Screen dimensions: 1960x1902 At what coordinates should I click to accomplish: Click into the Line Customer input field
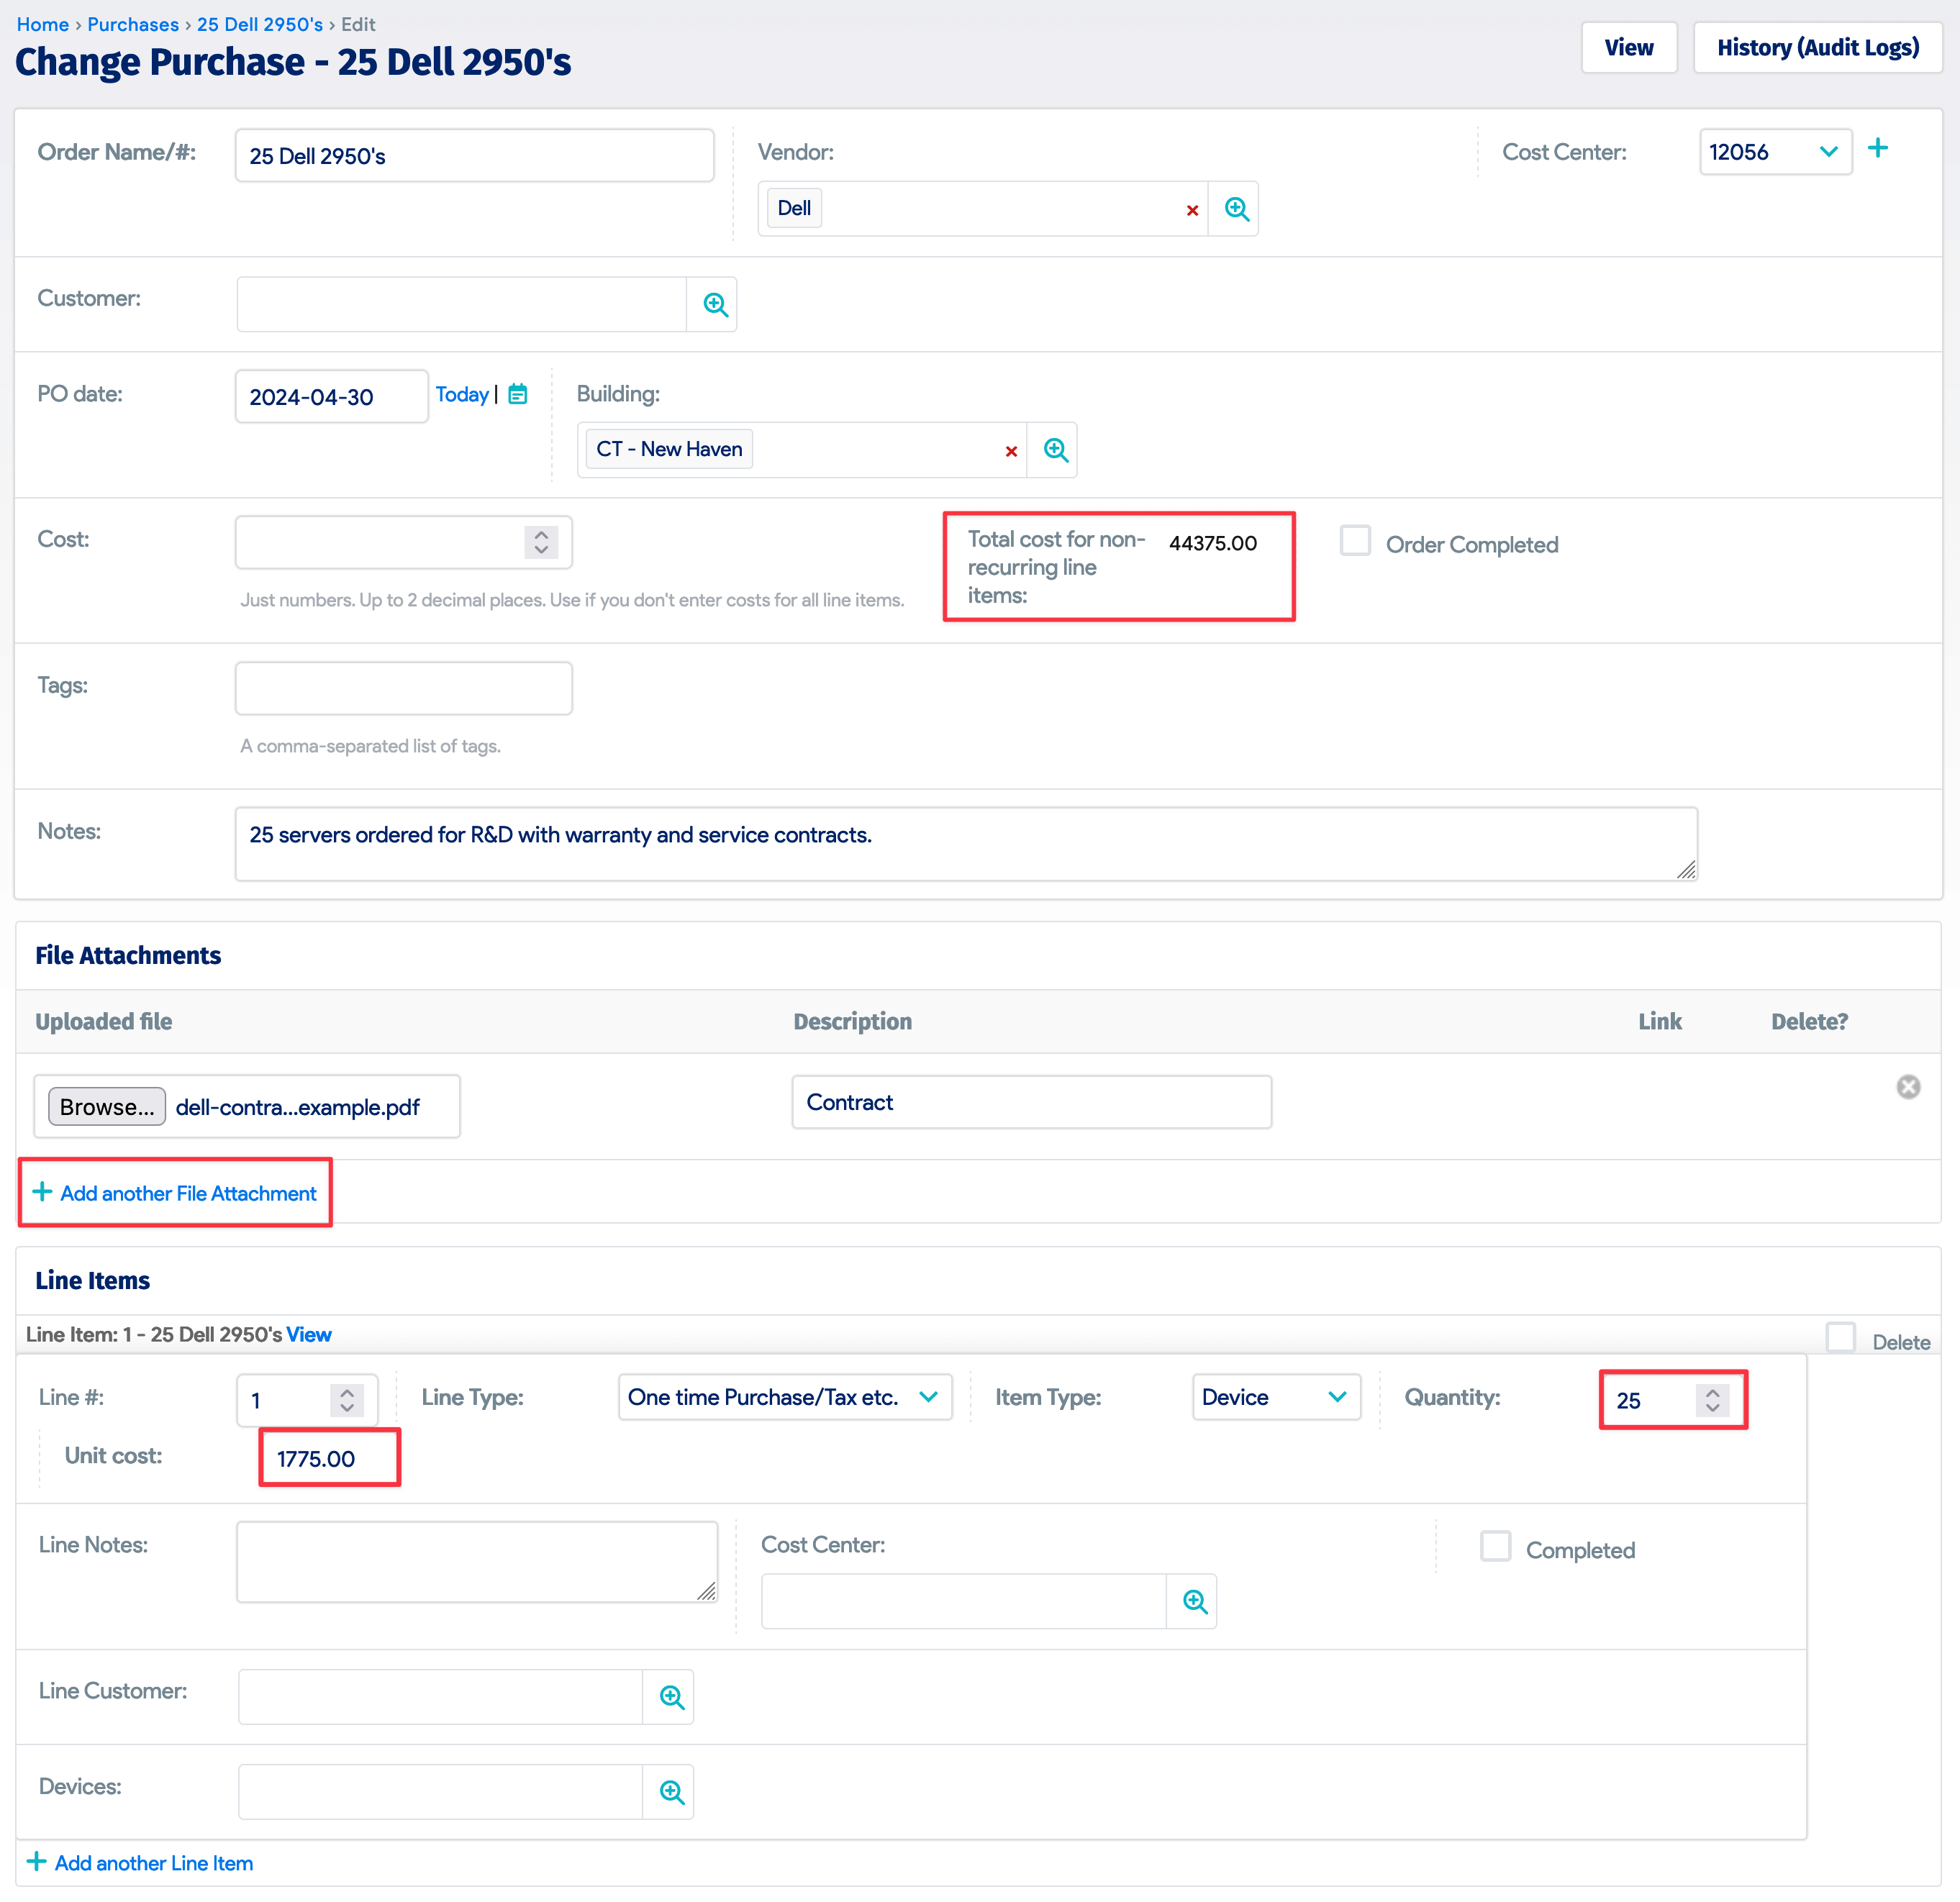pyautogui.click(x=441, y=1697)
